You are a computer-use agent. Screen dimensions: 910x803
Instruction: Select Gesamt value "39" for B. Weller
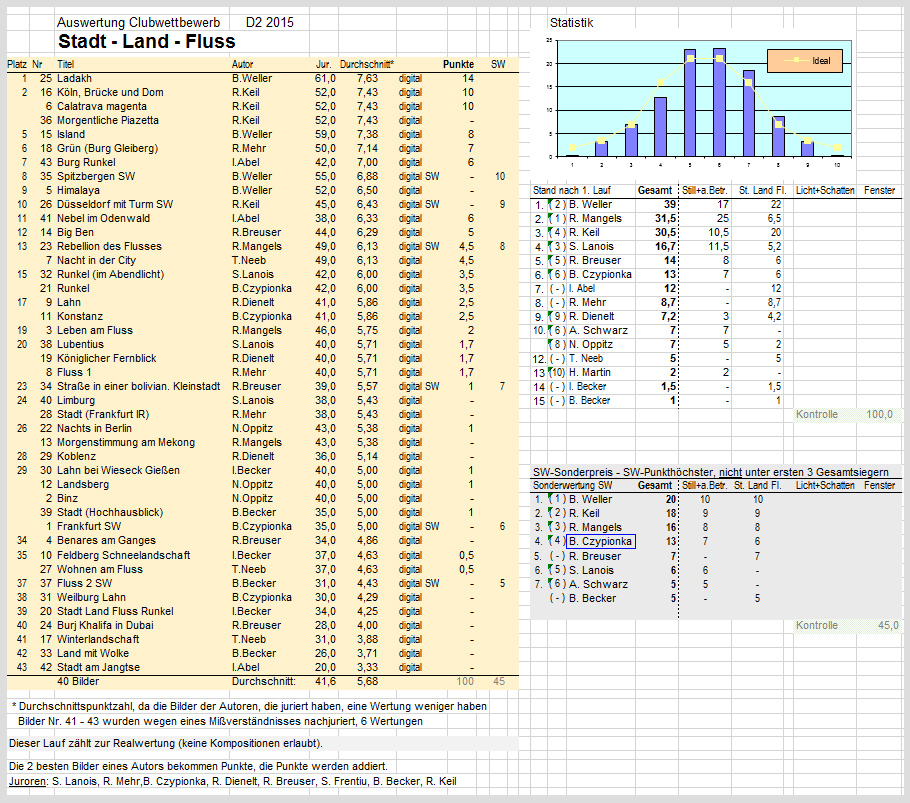(x=670, y=204)
